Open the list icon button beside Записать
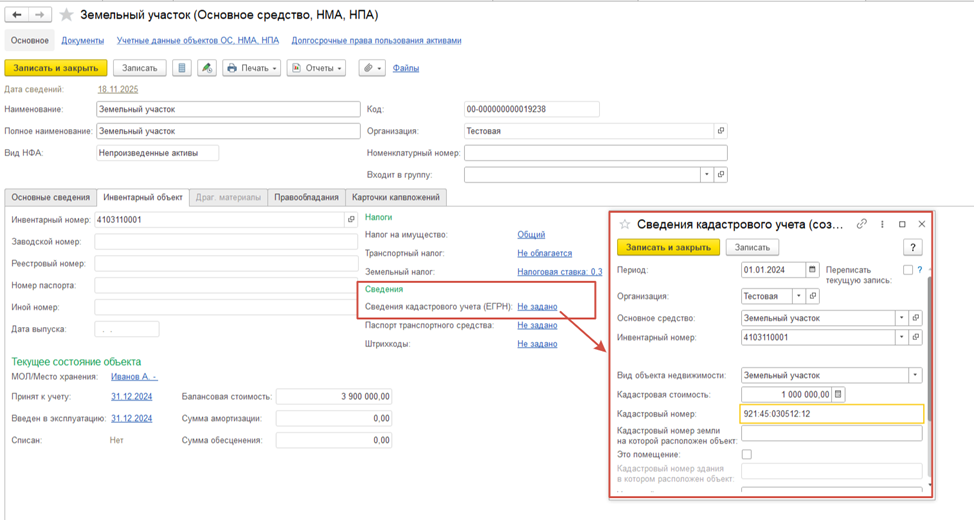 (x=181, y=68)
